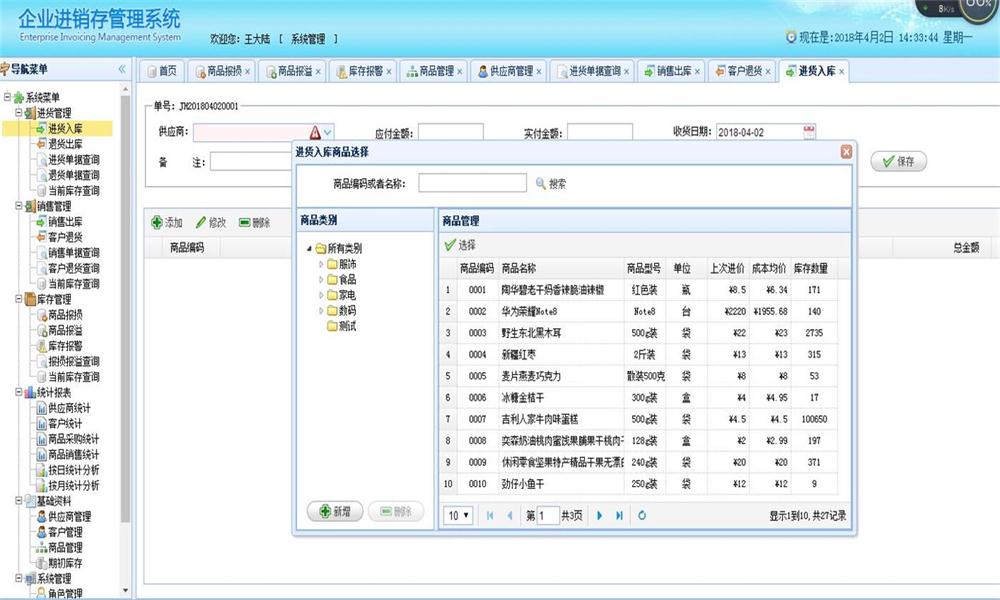Viewport: 1000px width, 600px height.
Task: Open 供应商统计 report in navigation
Action: (64, 408)
